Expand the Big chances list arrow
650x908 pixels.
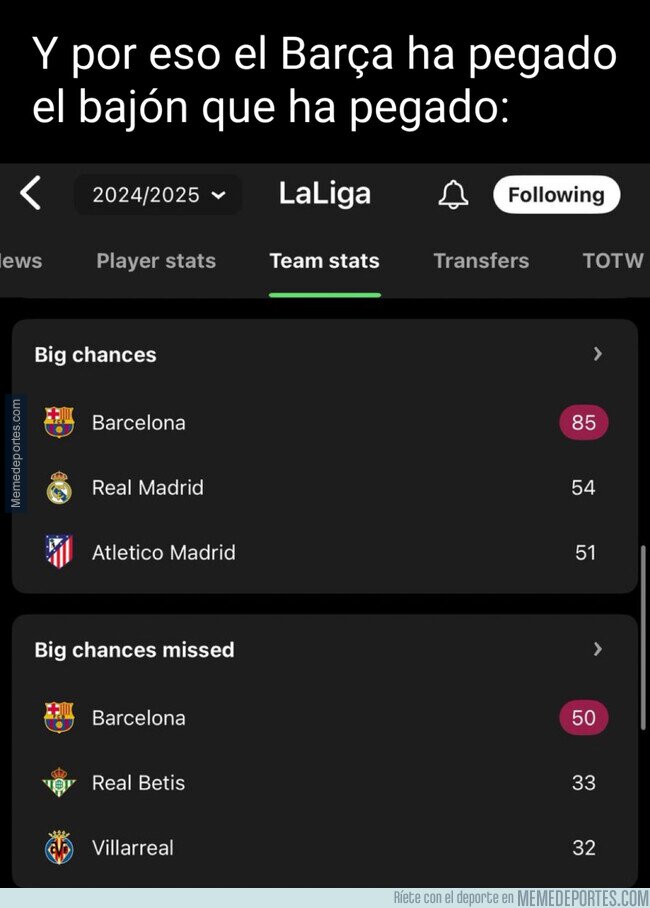point(598,354)
